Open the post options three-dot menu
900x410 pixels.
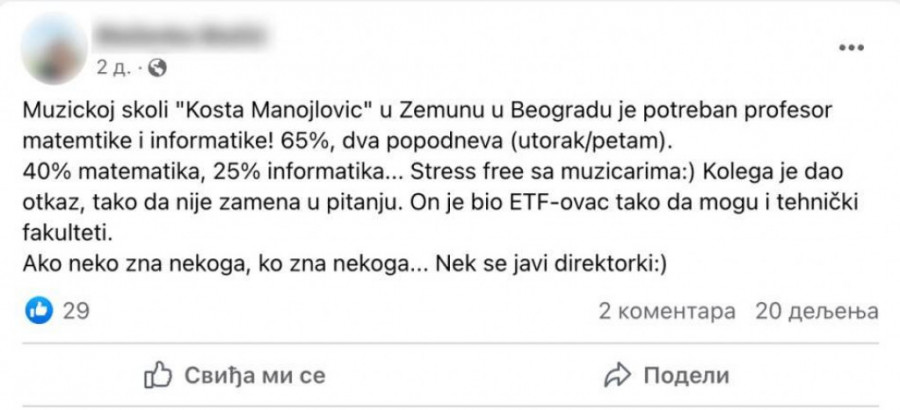[x=851, y=48]
